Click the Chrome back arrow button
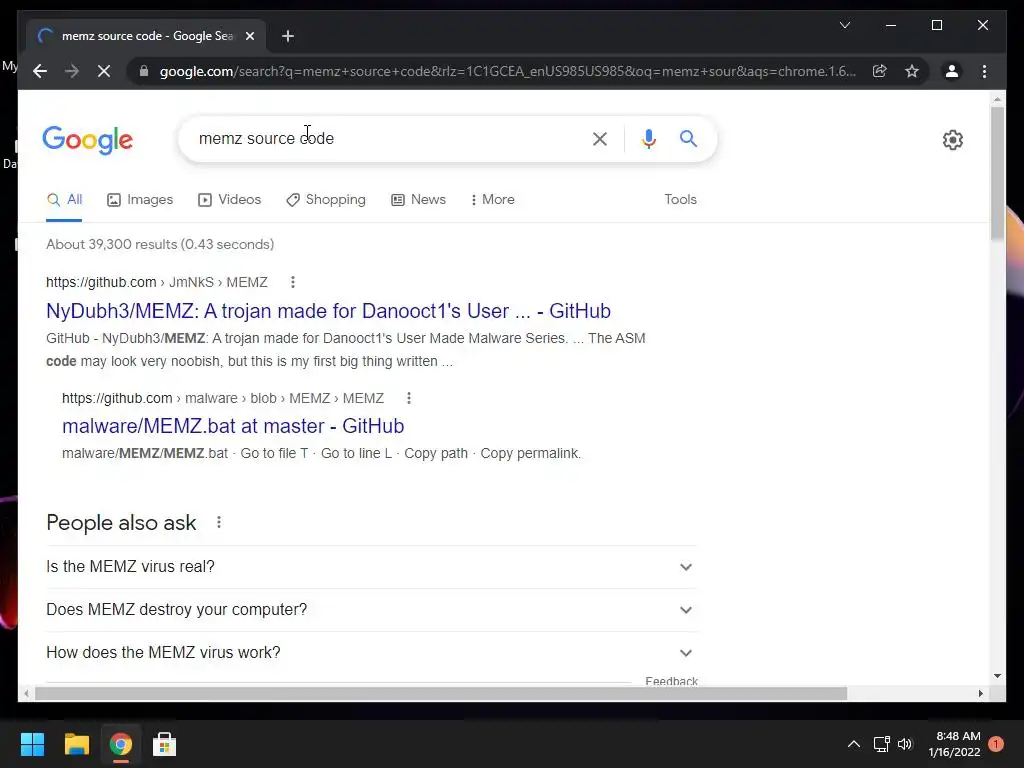 tap(40, 71)
